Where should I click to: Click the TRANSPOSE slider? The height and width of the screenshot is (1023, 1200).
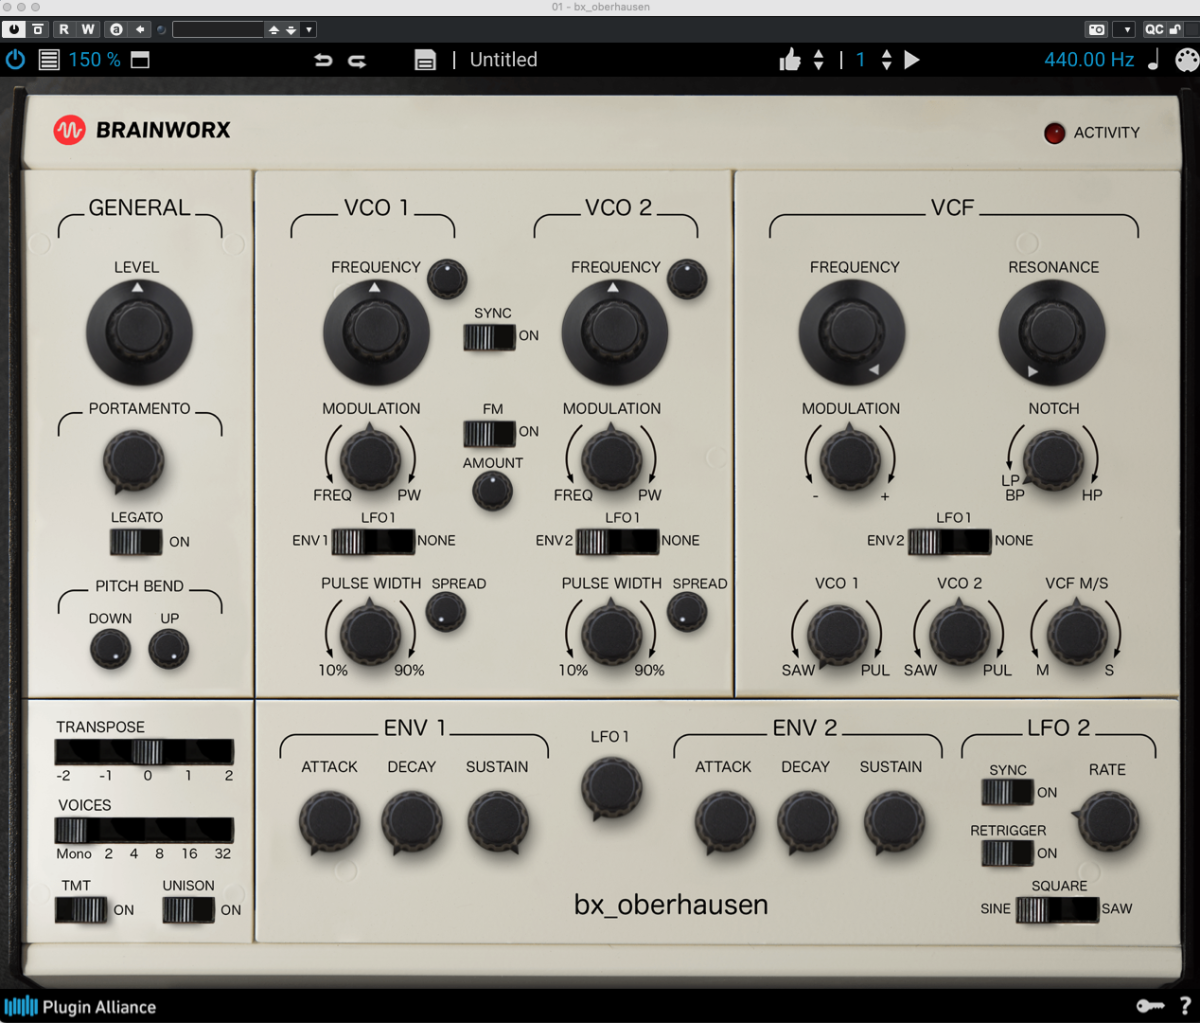point(144,752)
